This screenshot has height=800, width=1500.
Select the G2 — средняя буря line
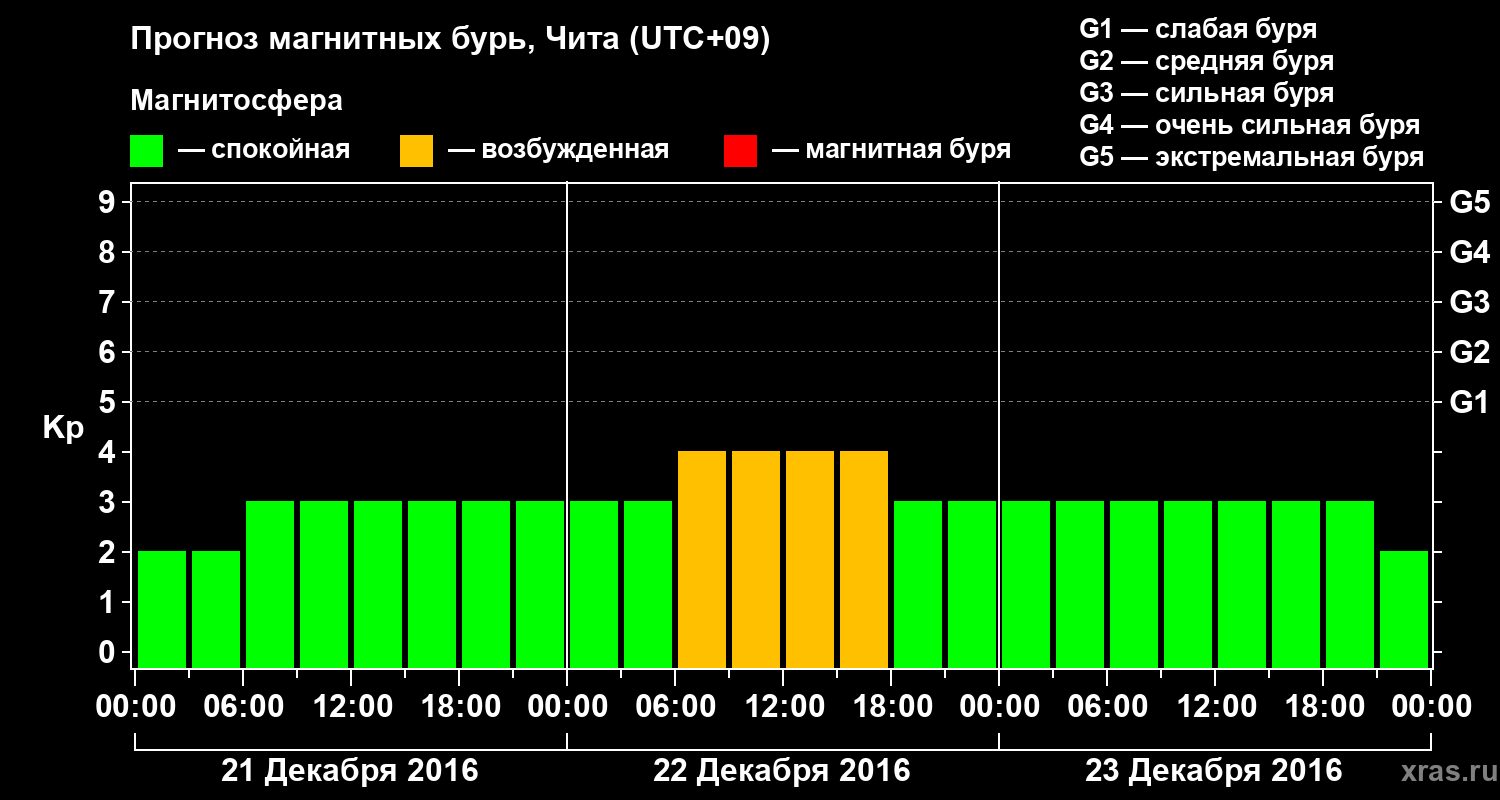click(x=1206, y=61)
